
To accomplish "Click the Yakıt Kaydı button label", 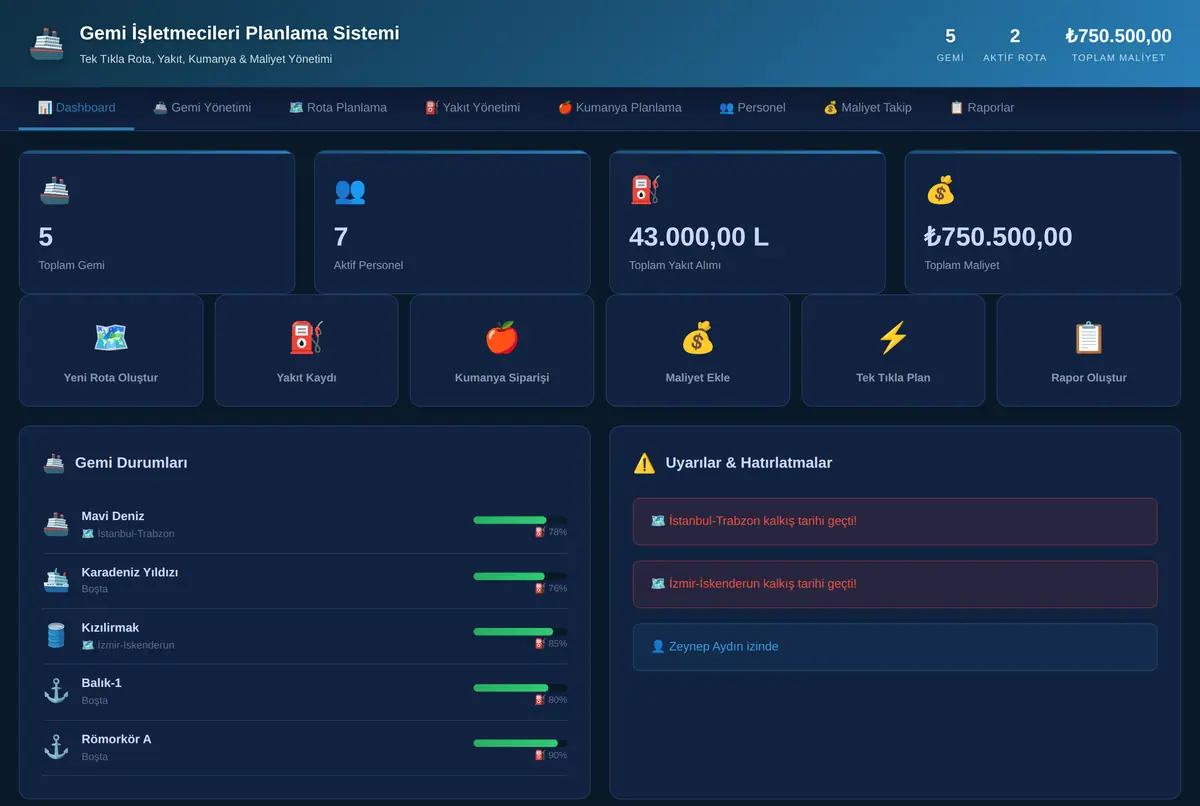I will (306, 378).
